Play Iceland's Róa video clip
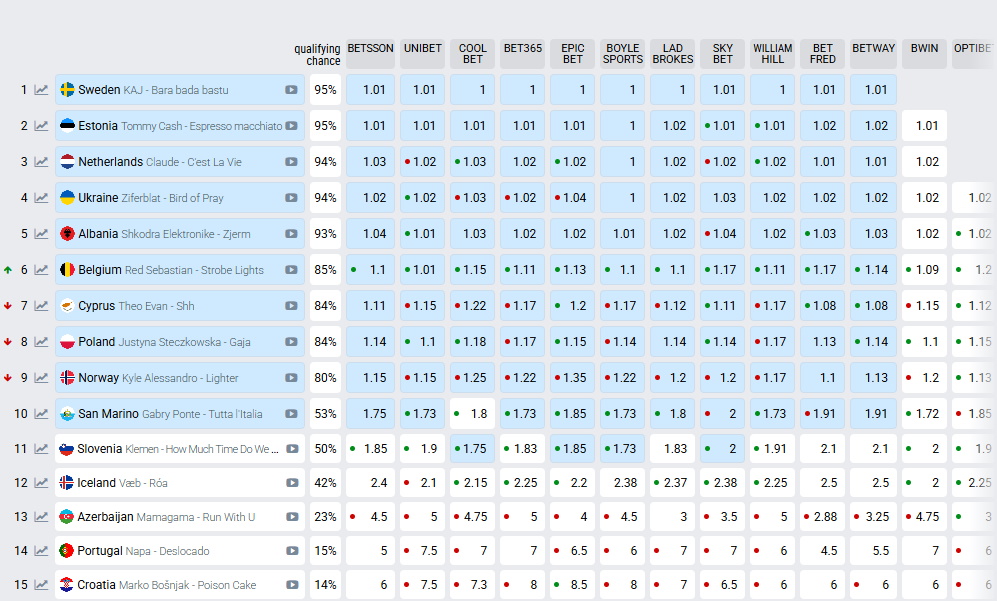The image size is (997, 601). coord(291,483)
